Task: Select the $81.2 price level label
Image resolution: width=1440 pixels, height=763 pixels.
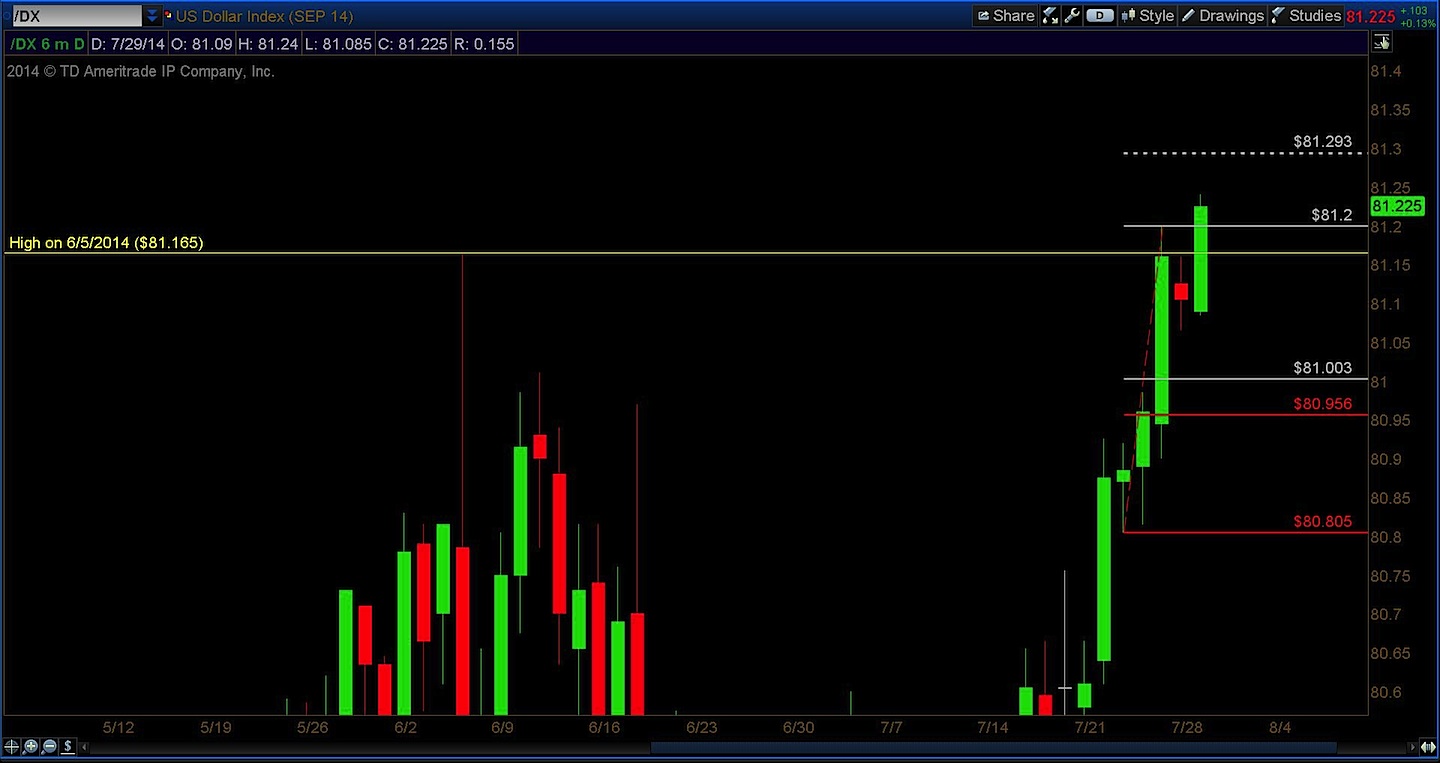Action: (1332, 215)
